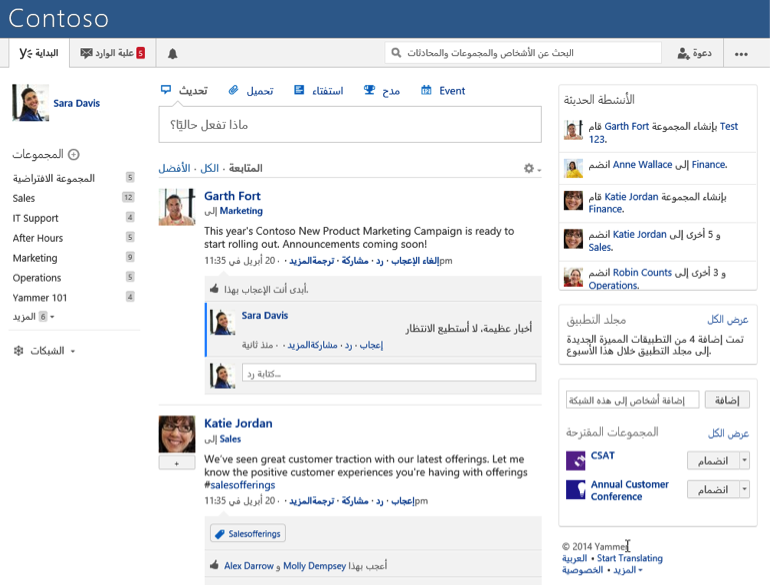The image size is (770, 586).
Task: Join Annual Customer Conference group
Action: [x=713, y=489]
